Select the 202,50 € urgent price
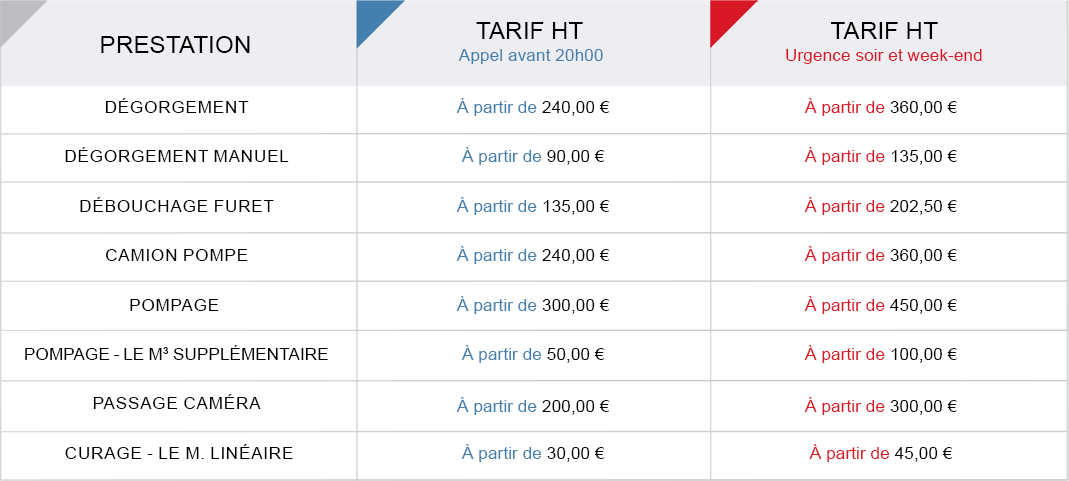The image size is (1069, 481). [923, 206]
